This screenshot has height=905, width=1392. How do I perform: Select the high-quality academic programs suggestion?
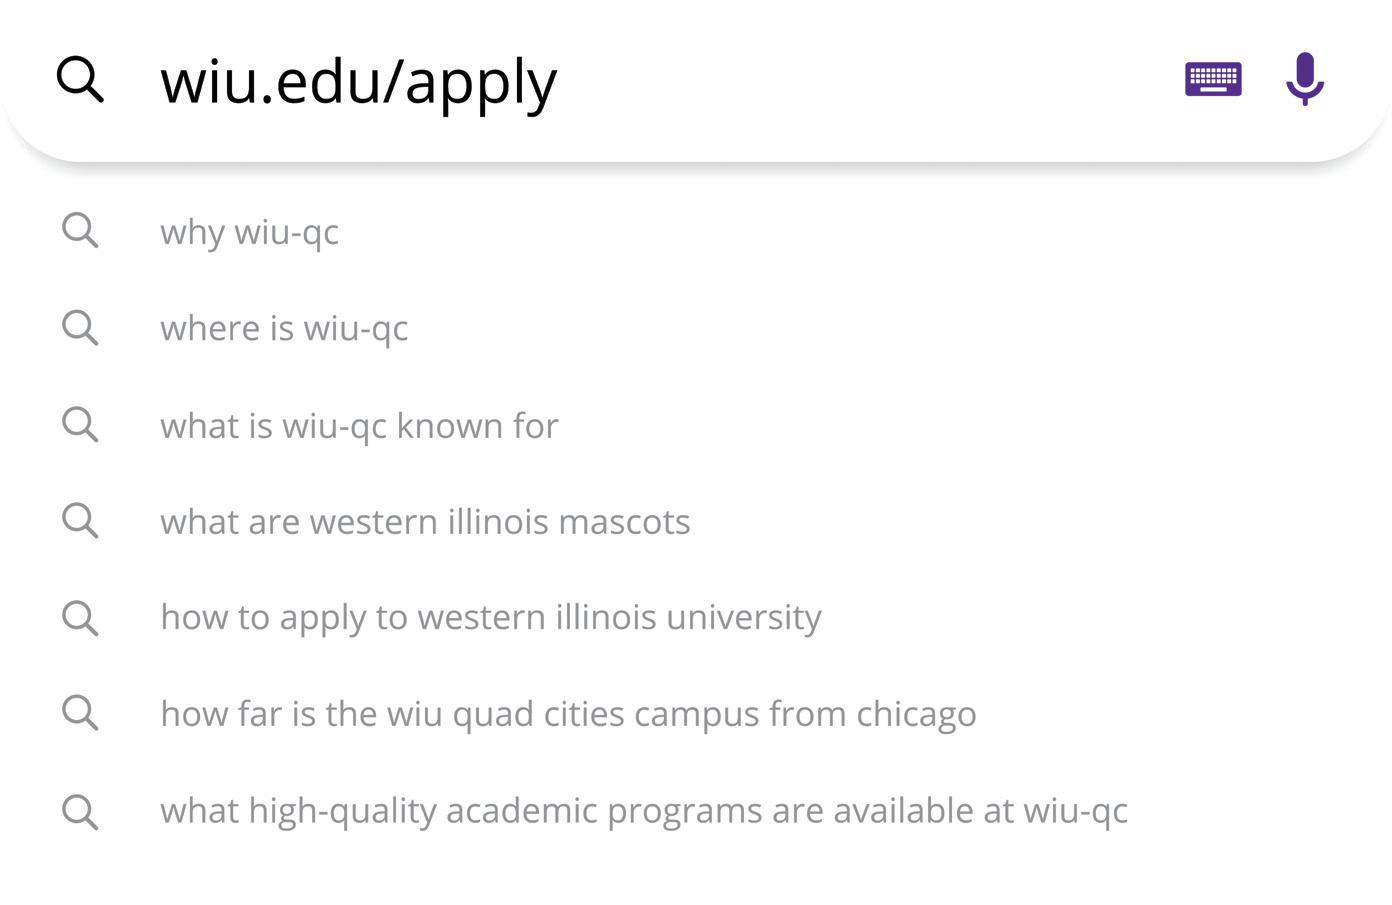click(x=643, y=811)
